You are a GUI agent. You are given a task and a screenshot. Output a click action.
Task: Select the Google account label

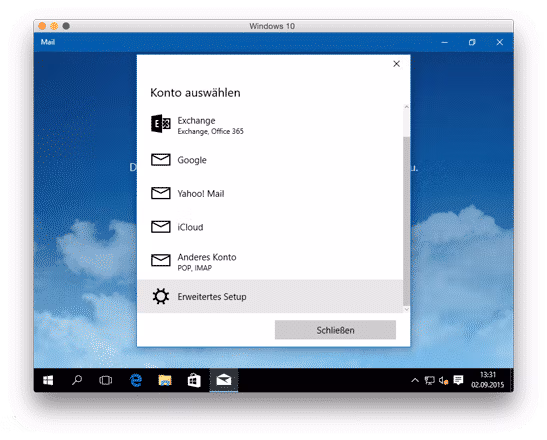192,160
